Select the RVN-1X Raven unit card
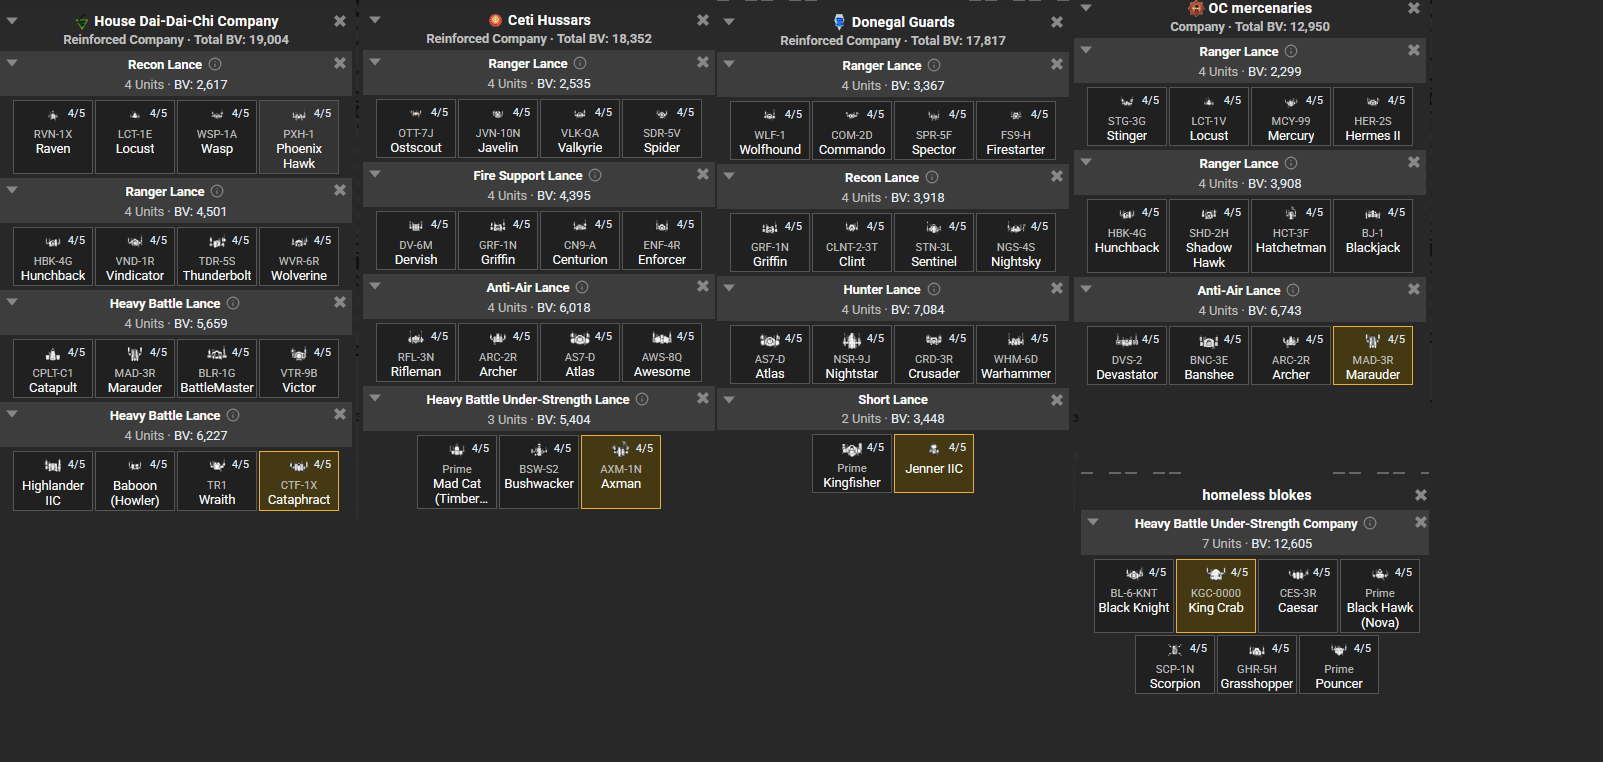The width and height of the screenshot is (1603, 762). point(53,137)
